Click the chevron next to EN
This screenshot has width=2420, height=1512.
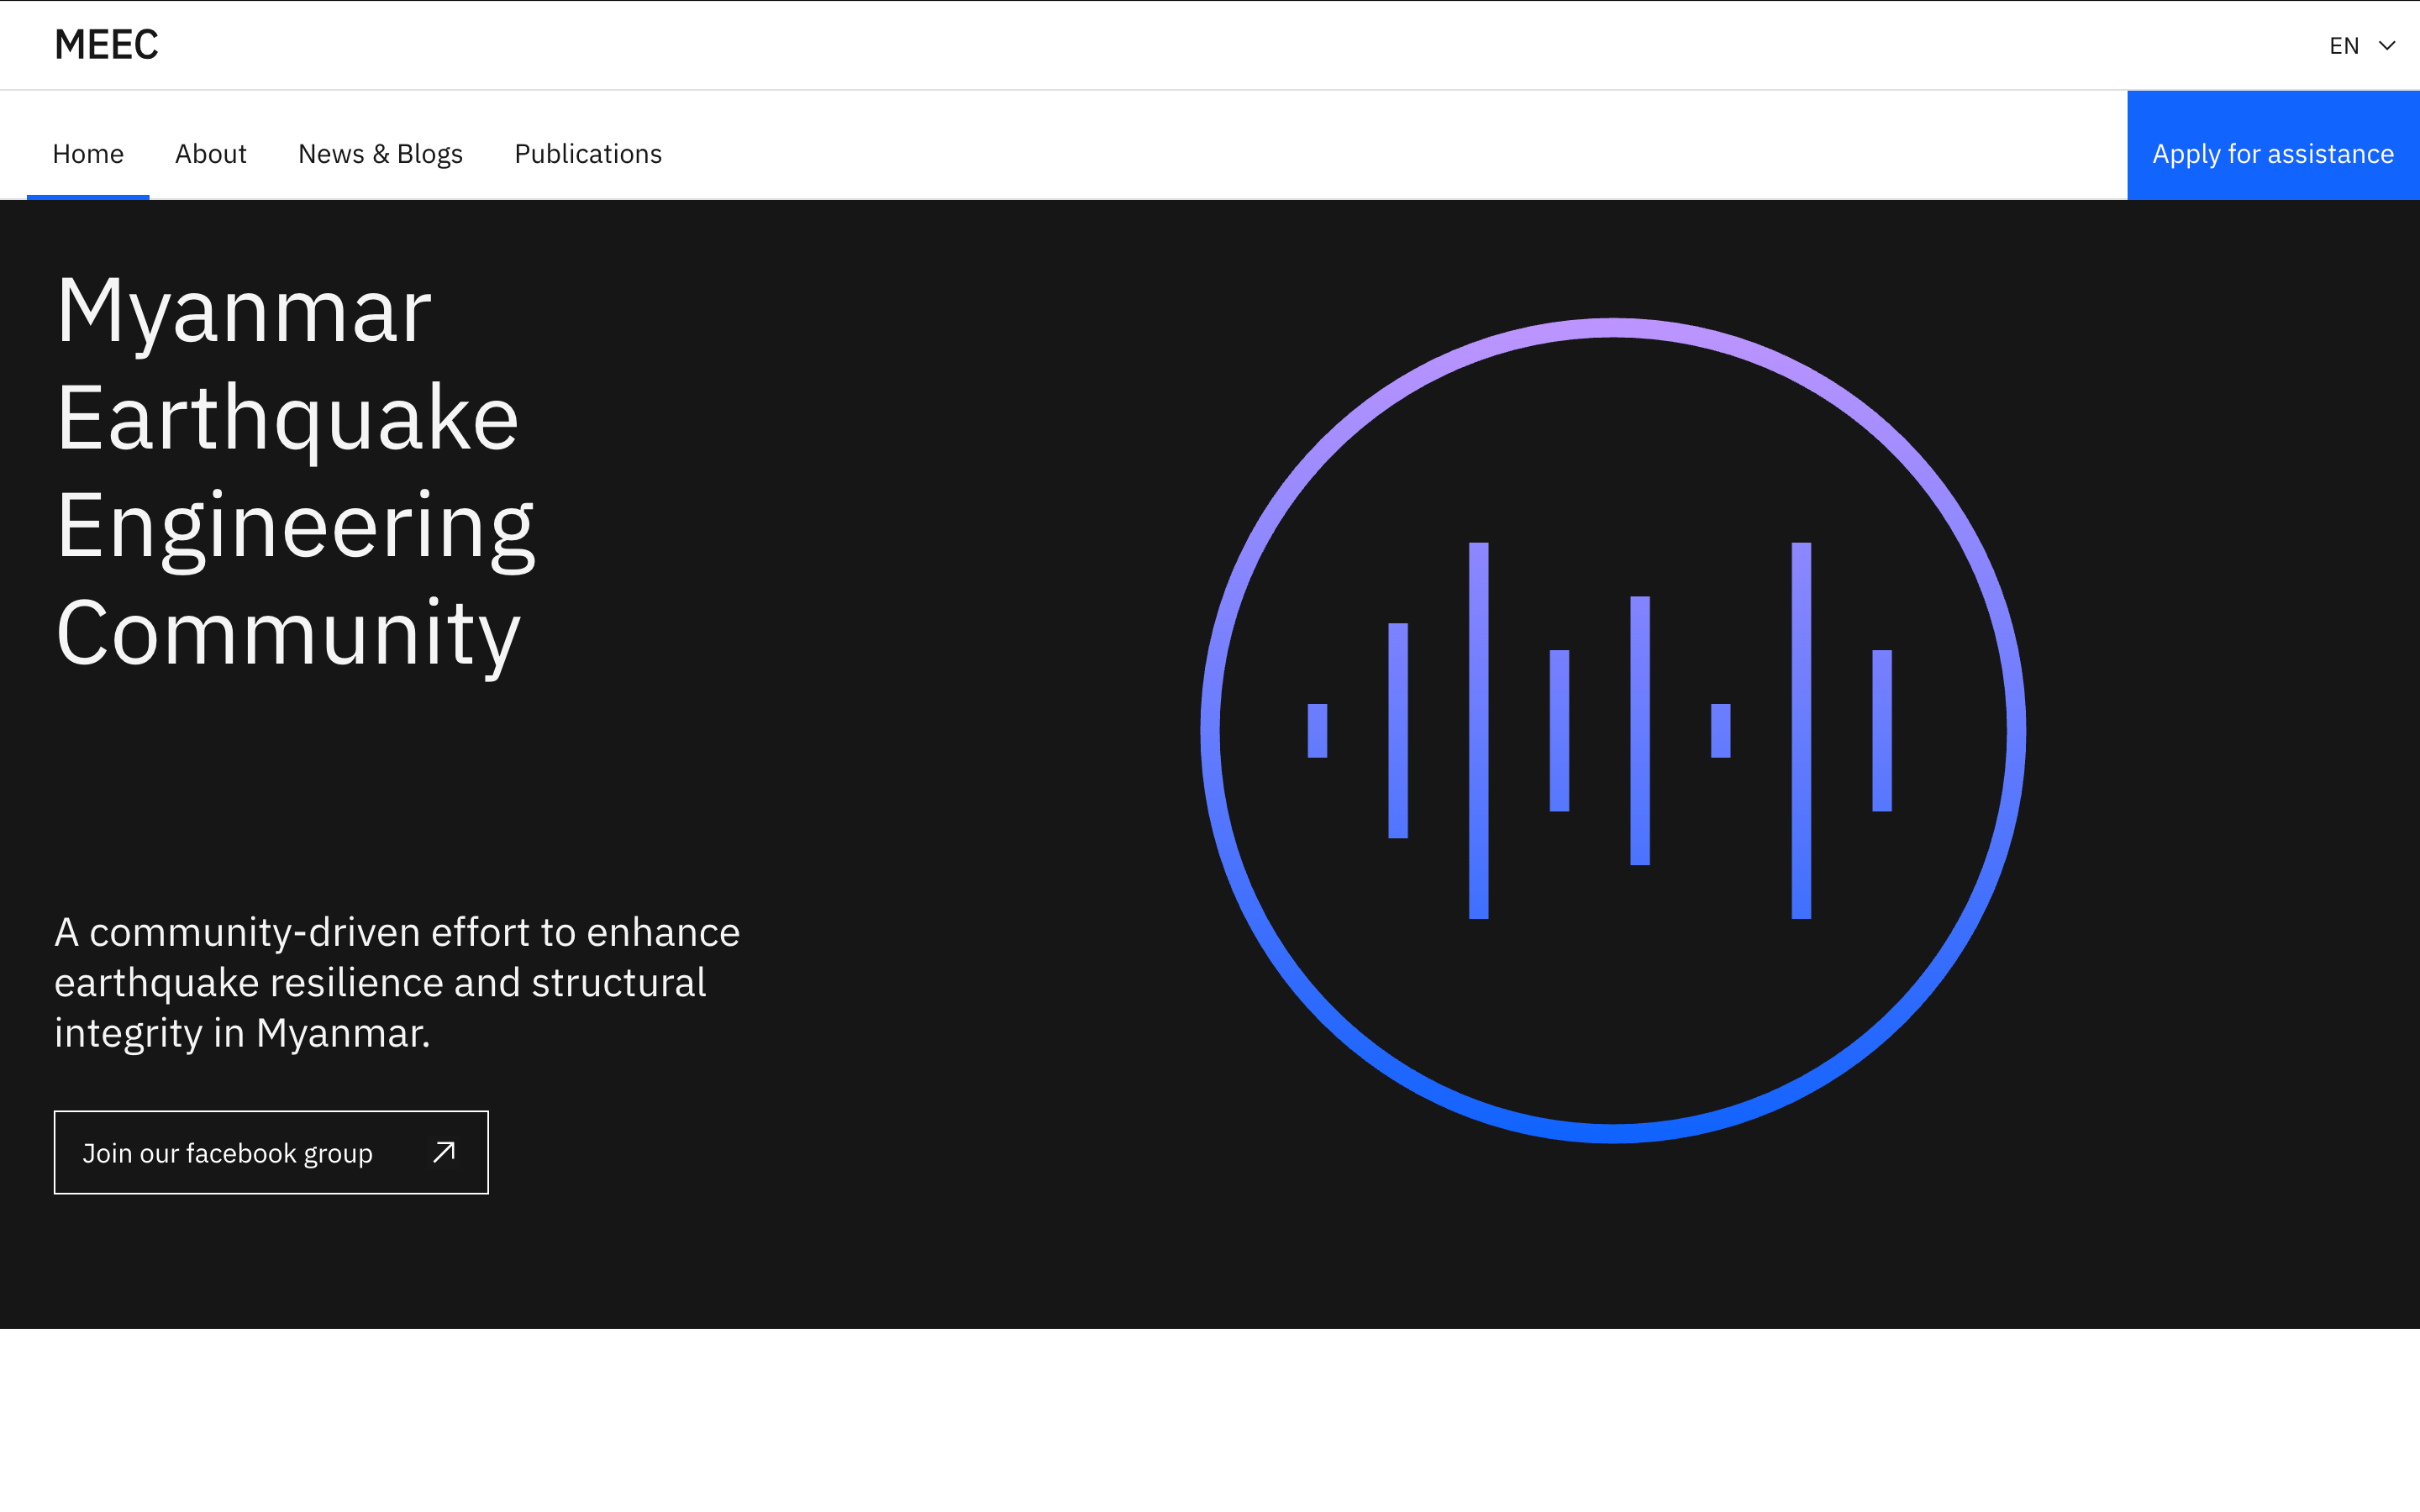(2388, 46)
